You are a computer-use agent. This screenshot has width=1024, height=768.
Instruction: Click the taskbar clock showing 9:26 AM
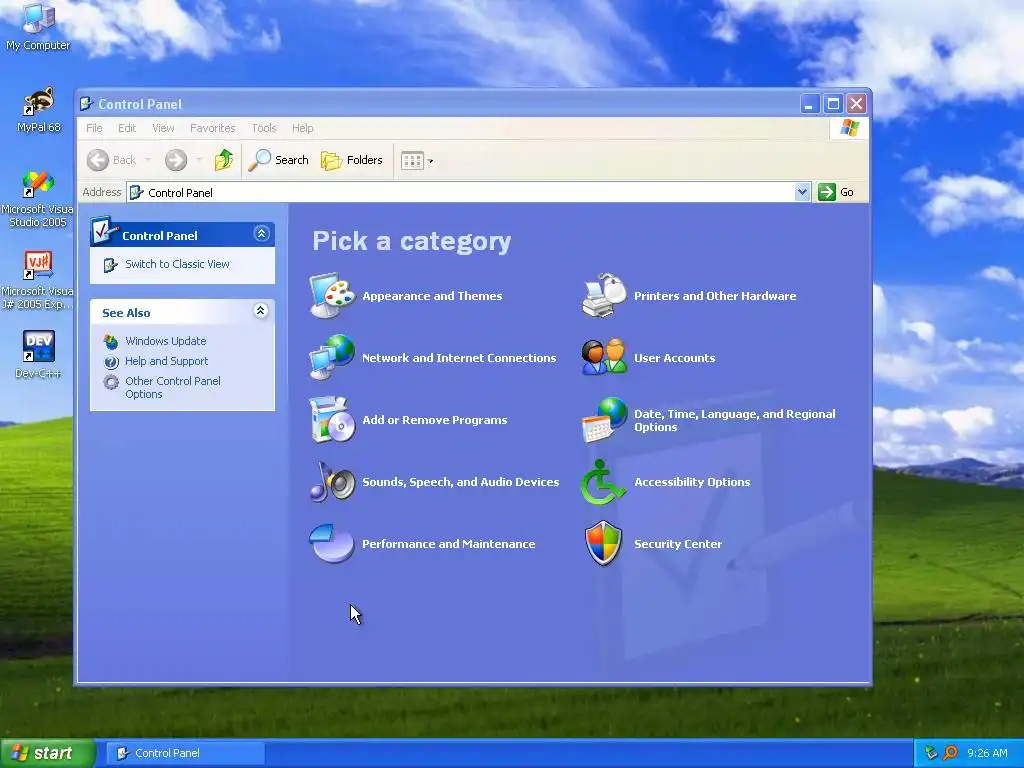[987, 753]
